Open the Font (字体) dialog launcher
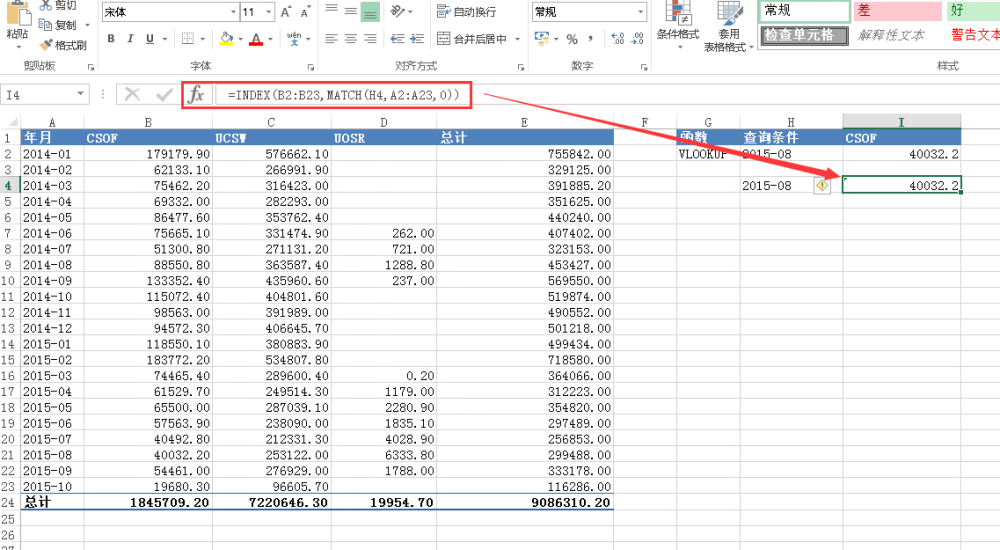The width and height of the screenshot is (1000, 550). coord(311,66)
